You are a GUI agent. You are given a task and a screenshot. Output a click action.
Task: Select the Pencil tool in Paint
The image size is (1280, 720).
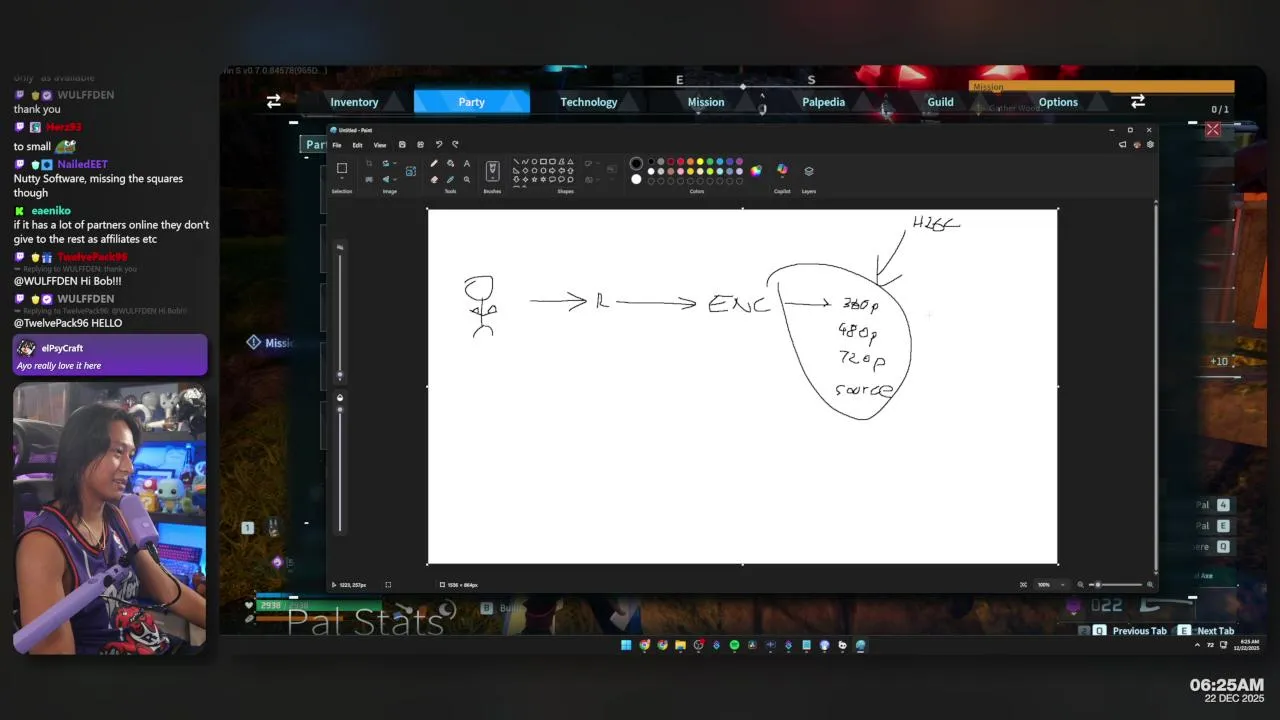[x=434, y=163]
